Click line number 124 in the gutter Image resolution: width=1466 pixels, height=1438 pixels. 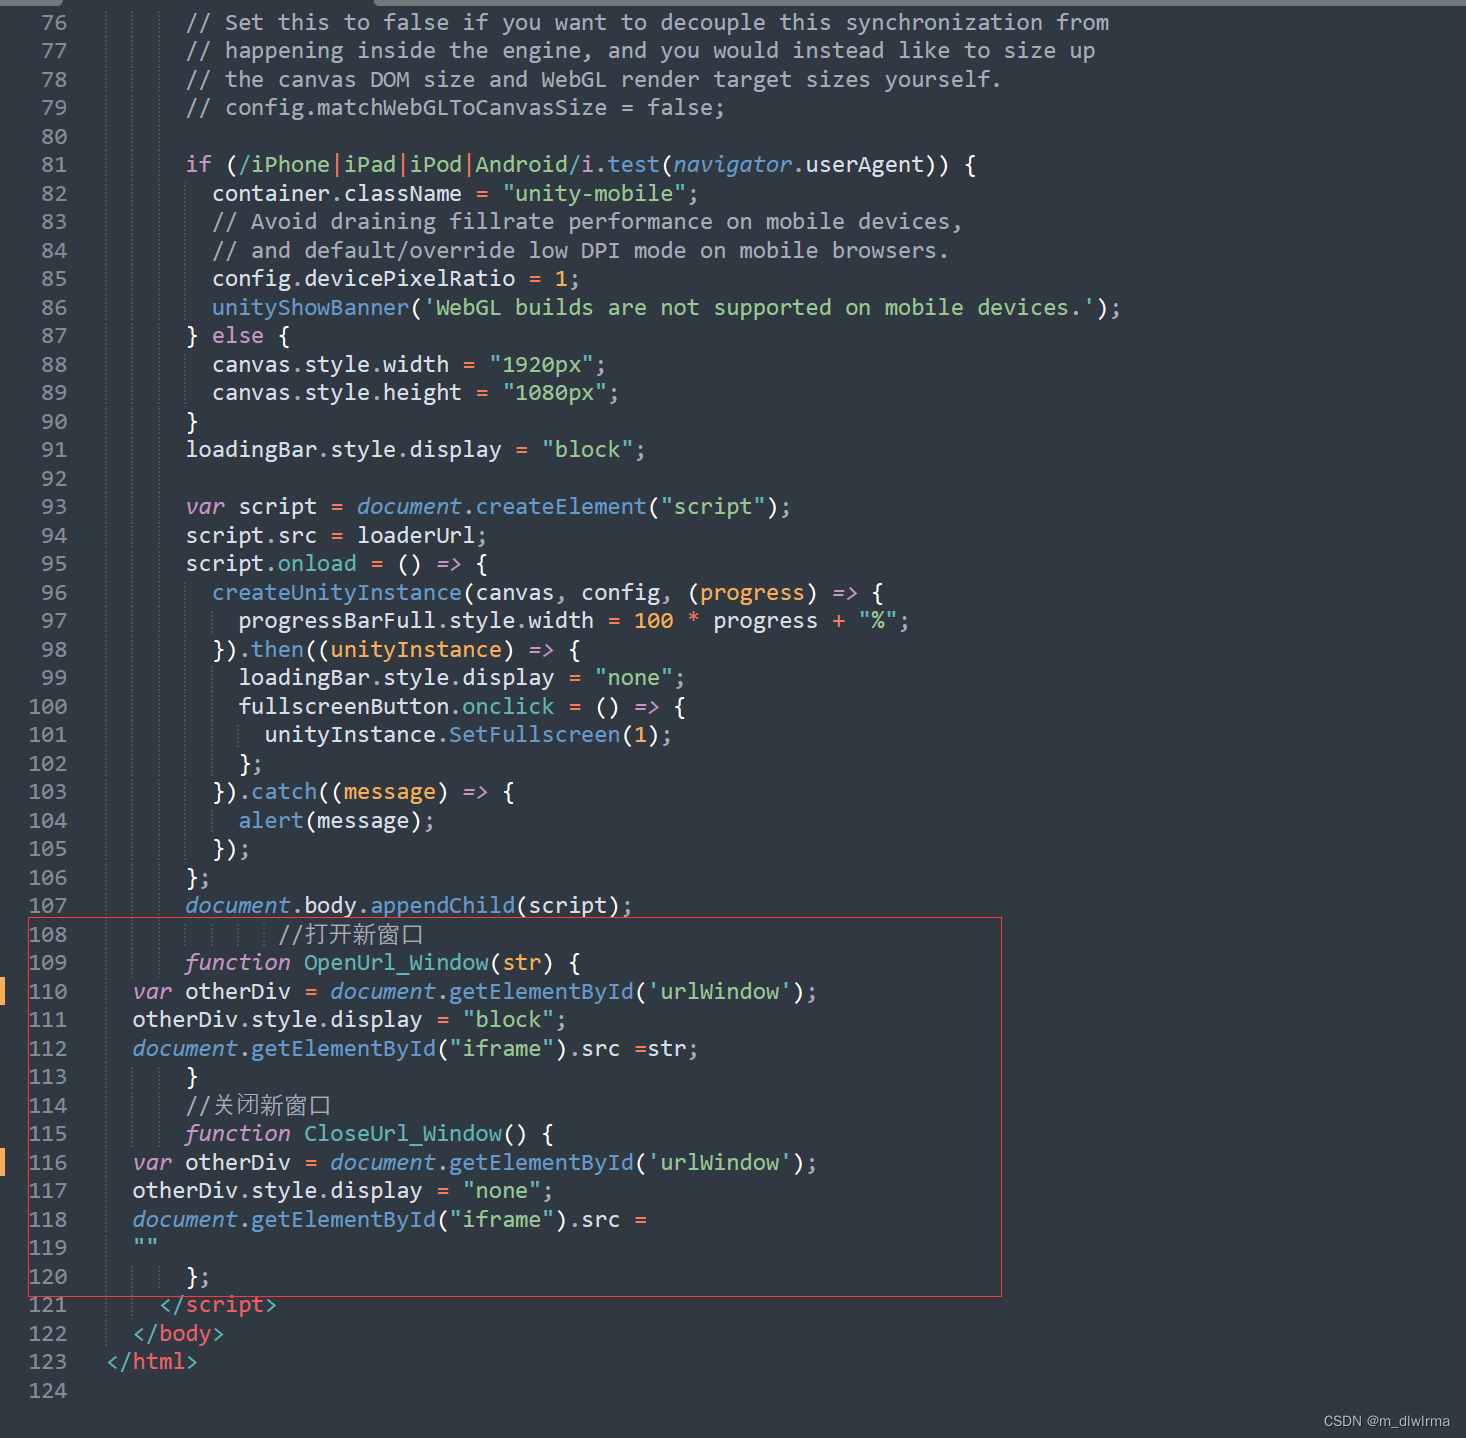click(48, 1391)
